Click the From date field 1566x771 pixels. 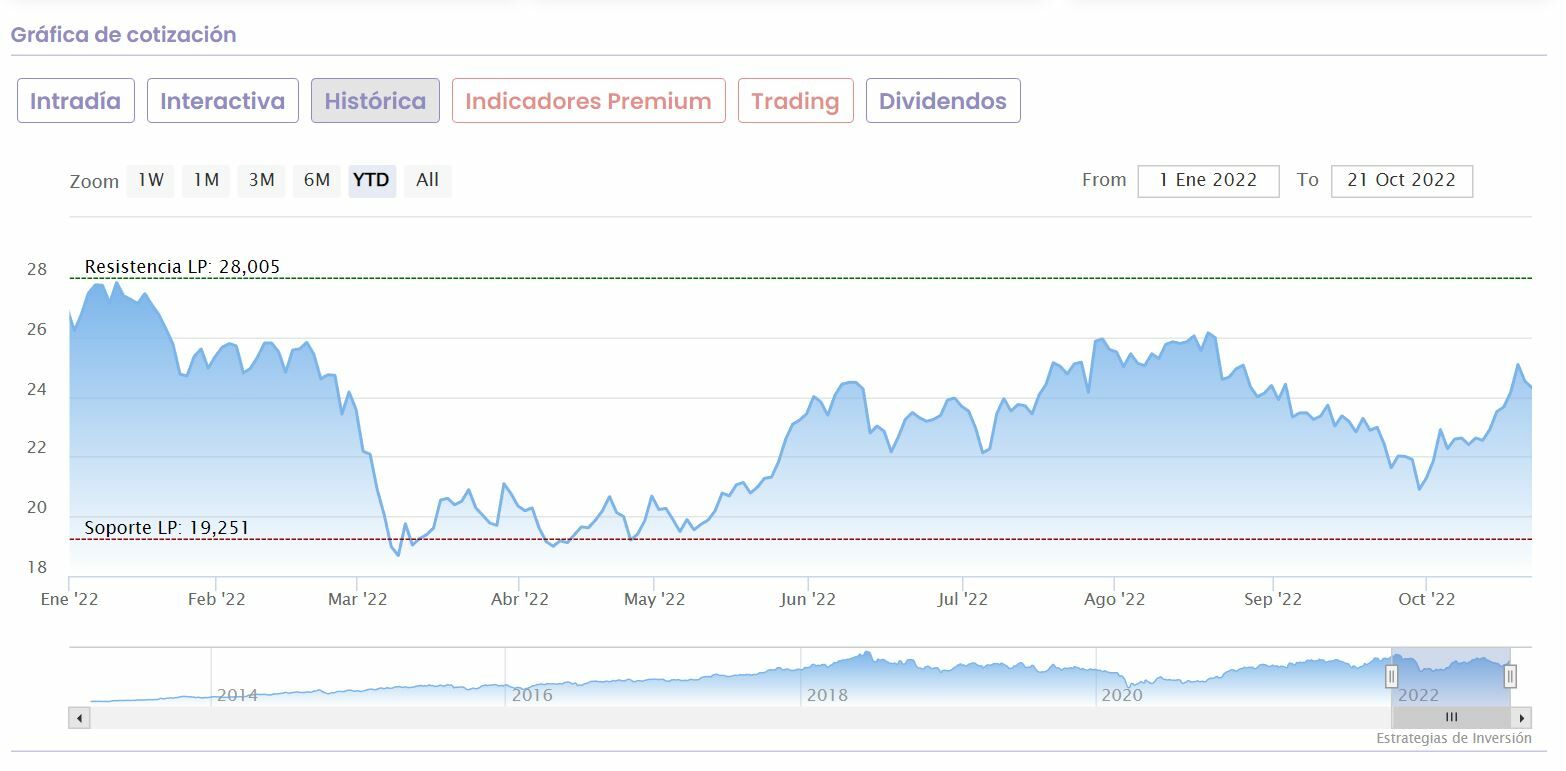tap(1208, 180)
